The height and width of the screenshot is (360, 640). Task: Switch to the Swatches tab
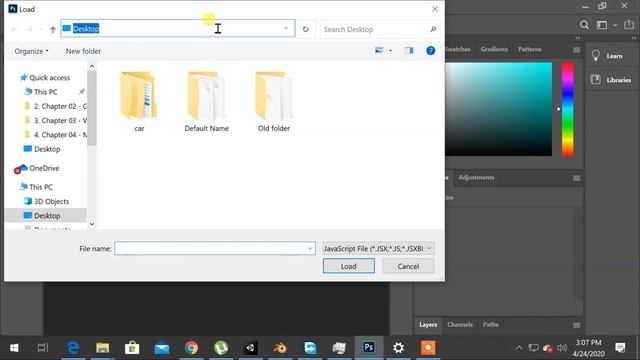click(x=457, y=49)
